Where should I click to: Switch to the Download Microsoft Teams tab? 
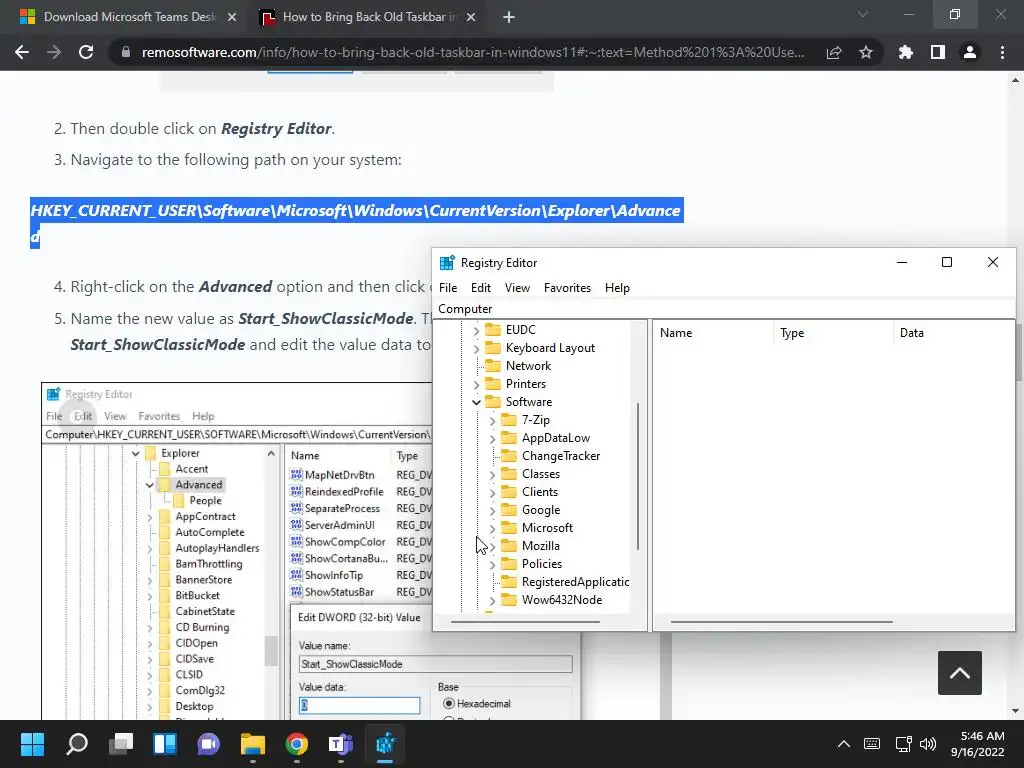click(x=129, y=17)
